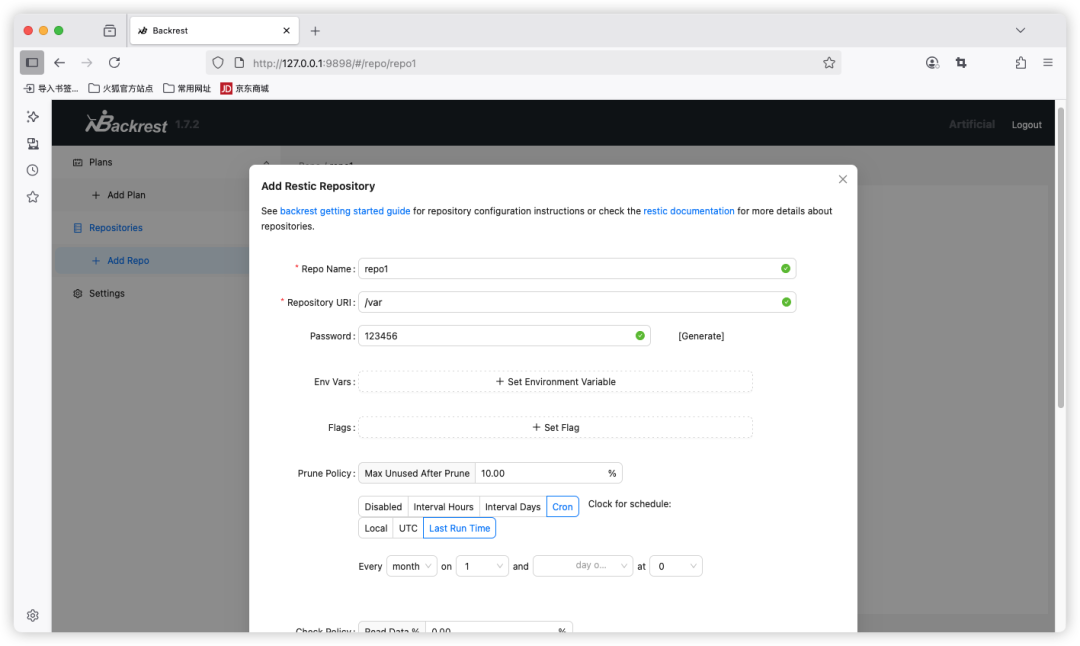Bookmark this page with the star icon
The width and height of the screenshot is (1080, 646).
(829, 63)
